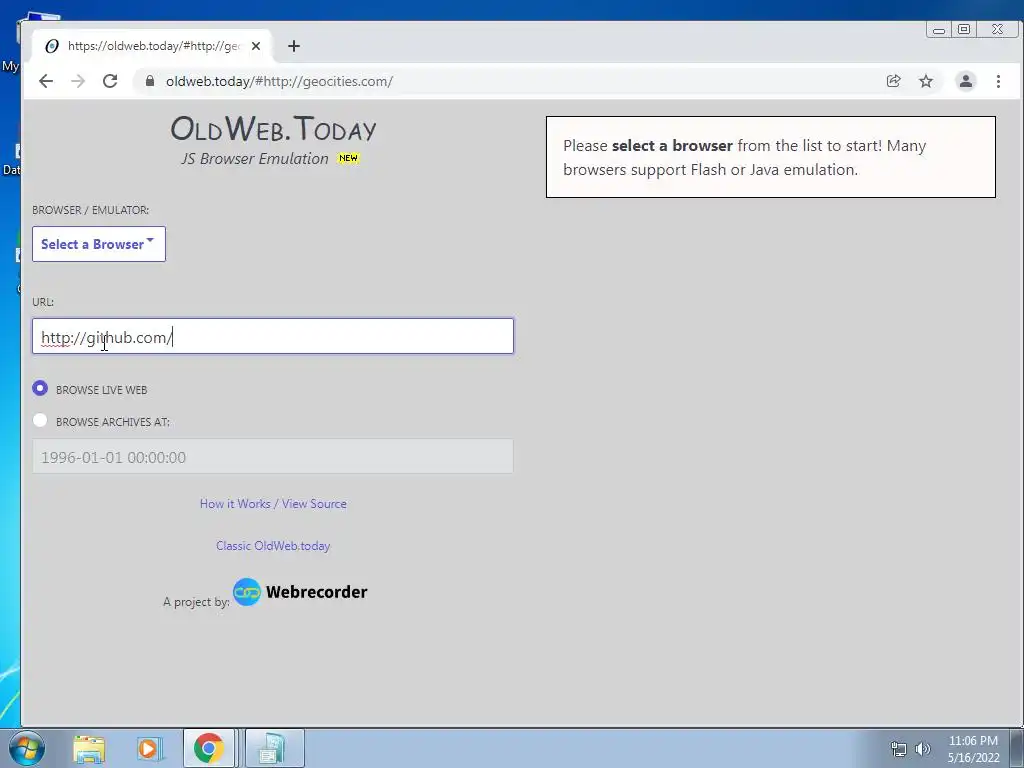Switch to Chrome in the taskbar
Screen dimensions: 1024x768
[208, 748]
